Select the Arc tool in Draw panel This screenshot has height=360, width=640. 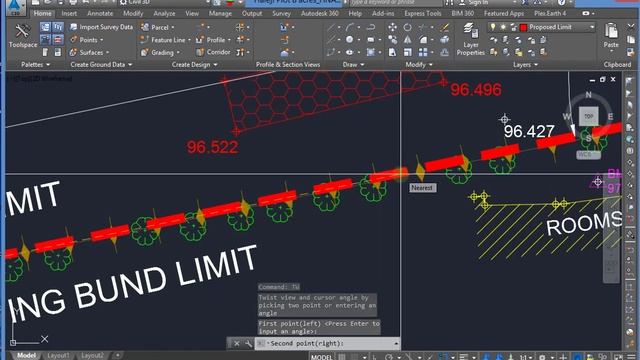[350, 27]
